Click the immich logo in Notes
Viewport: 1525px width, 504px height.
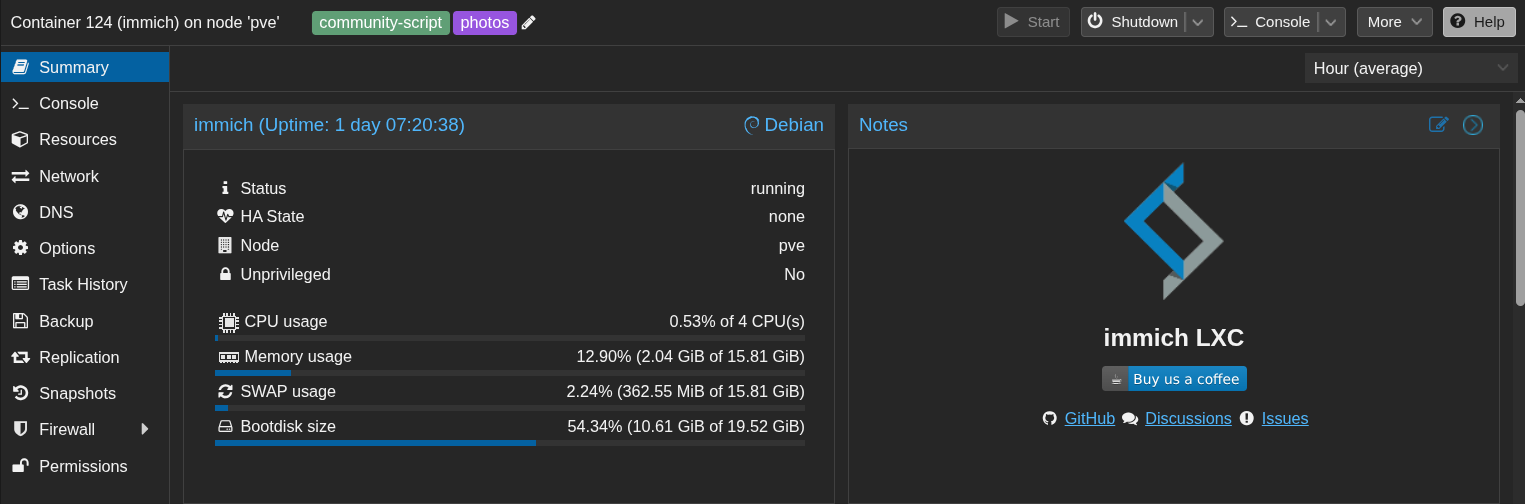click(1173, 231)
